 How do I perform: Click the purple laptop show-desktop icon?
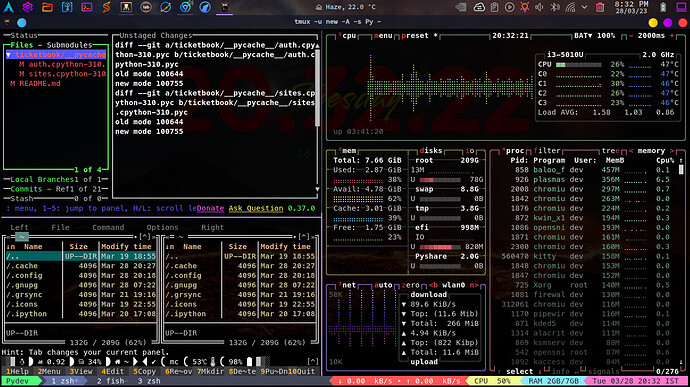click(681, 7)
